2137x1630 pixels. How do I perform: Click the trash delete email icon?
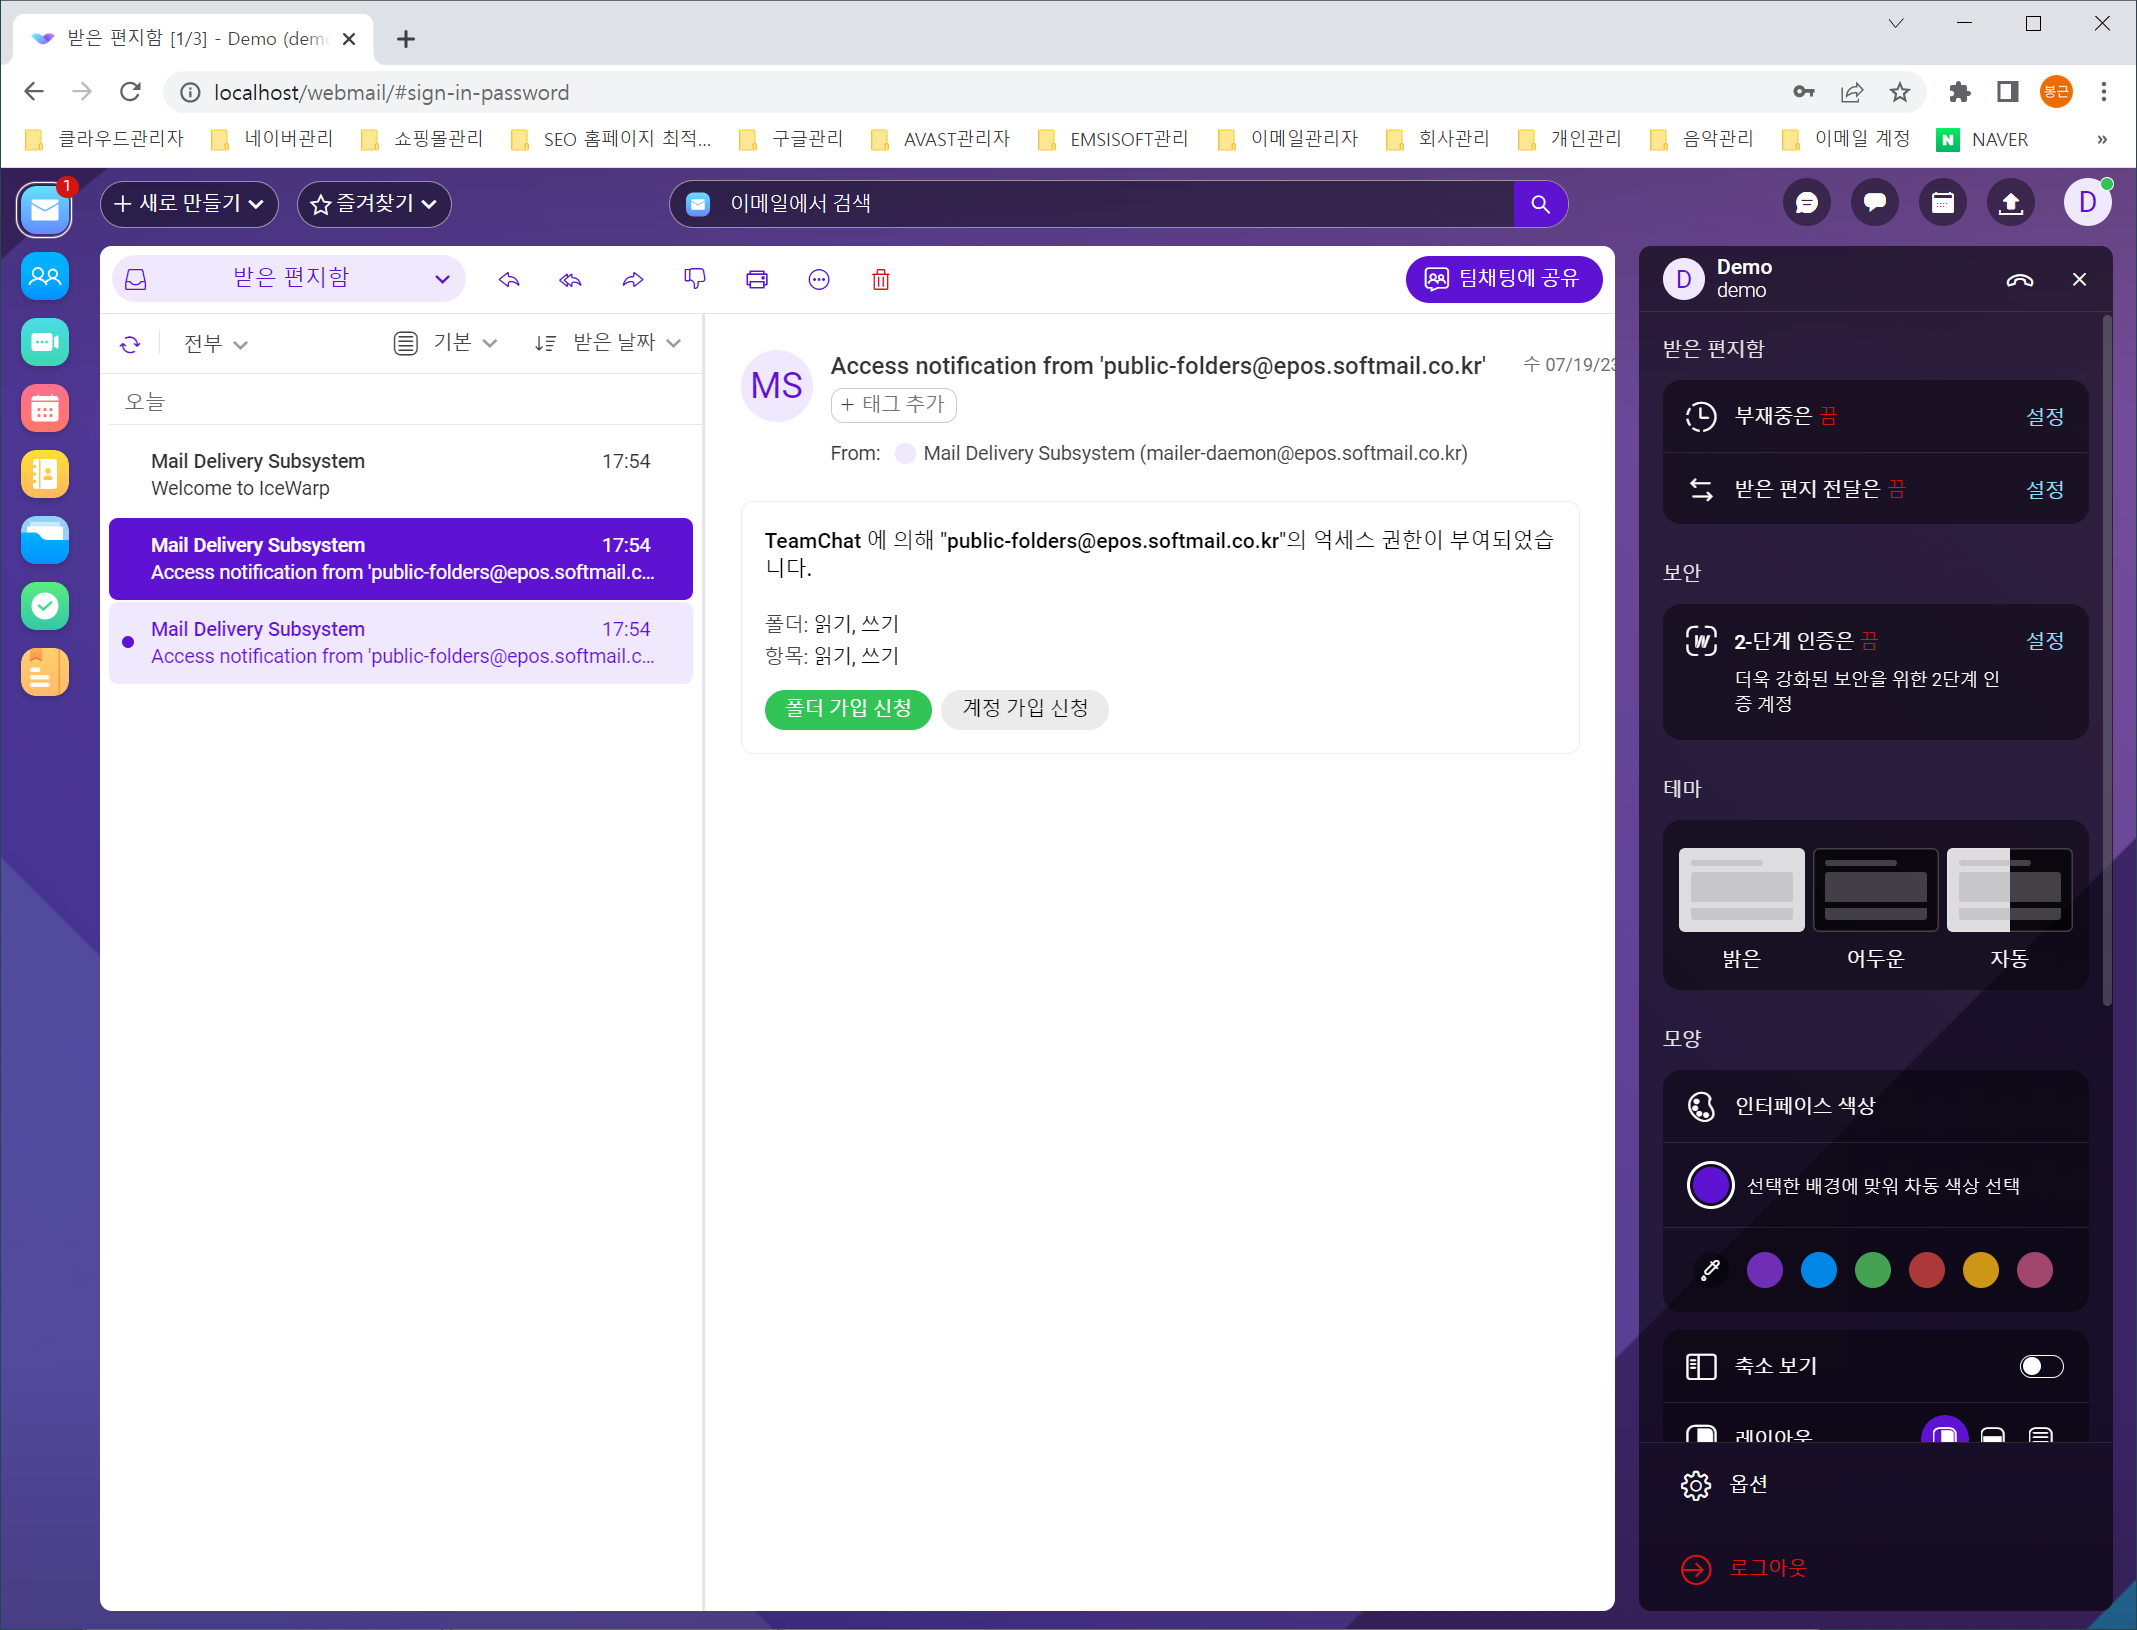tap(880, 280)
